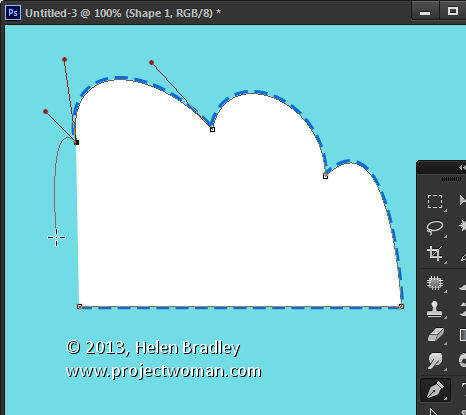466x415 pixels.
Task: Open Lasso tool flyout corner triangle
Action: pos(445,237)
